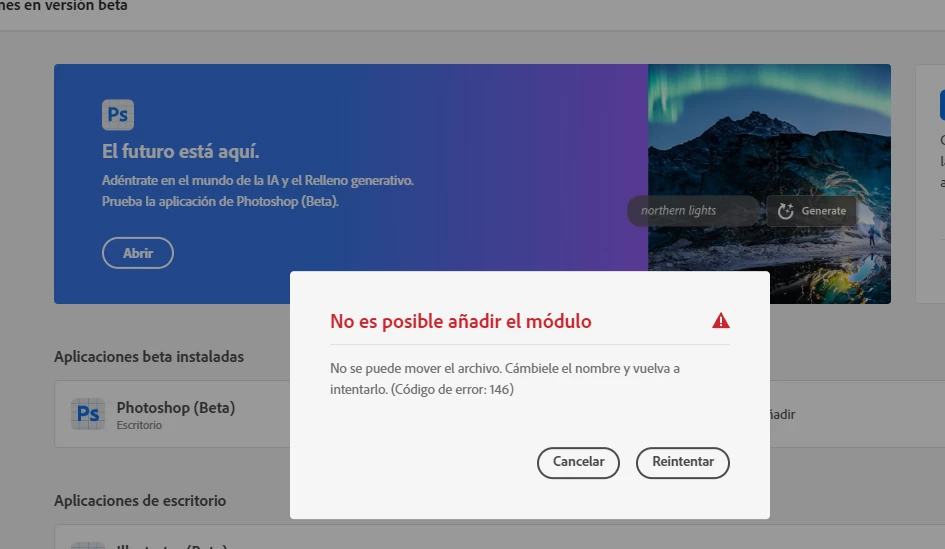The image size is (945, 549).
Task: Click the Photoshop (Beta) app icon in the list
Action: pyautogui.click(x=88, y=414)
